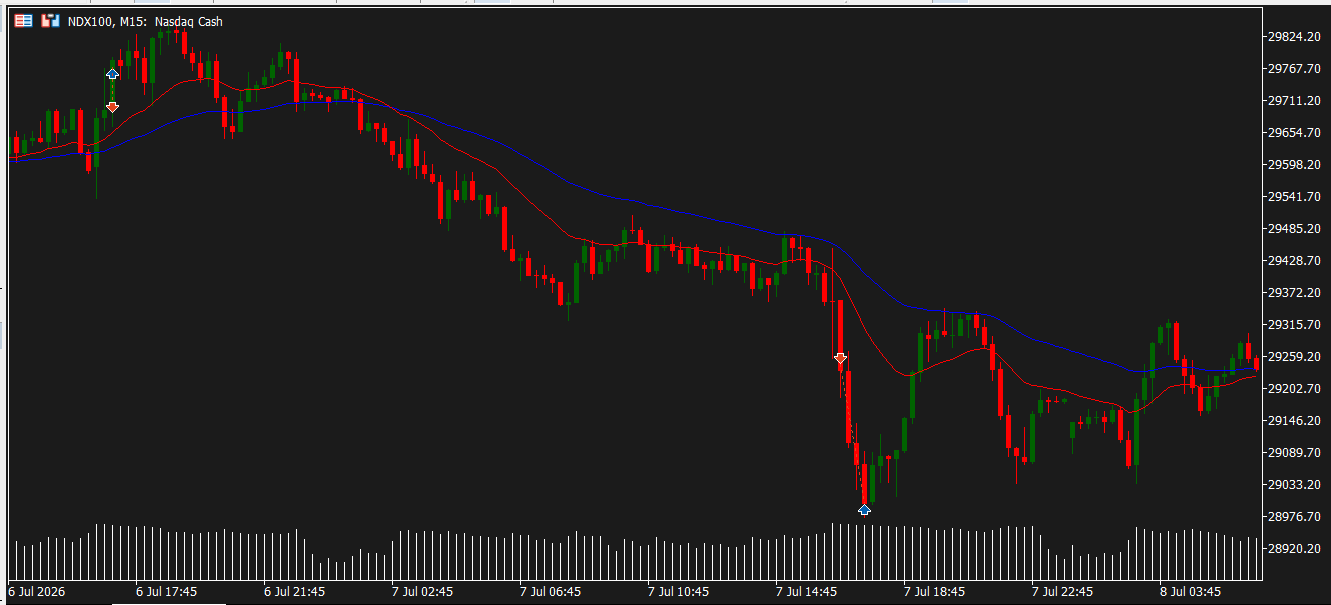Image resolution: width=1331 pixels, height=605 pixels.
Task: Click the 29541.70 price label
Action: click(x=1294, y=197)
